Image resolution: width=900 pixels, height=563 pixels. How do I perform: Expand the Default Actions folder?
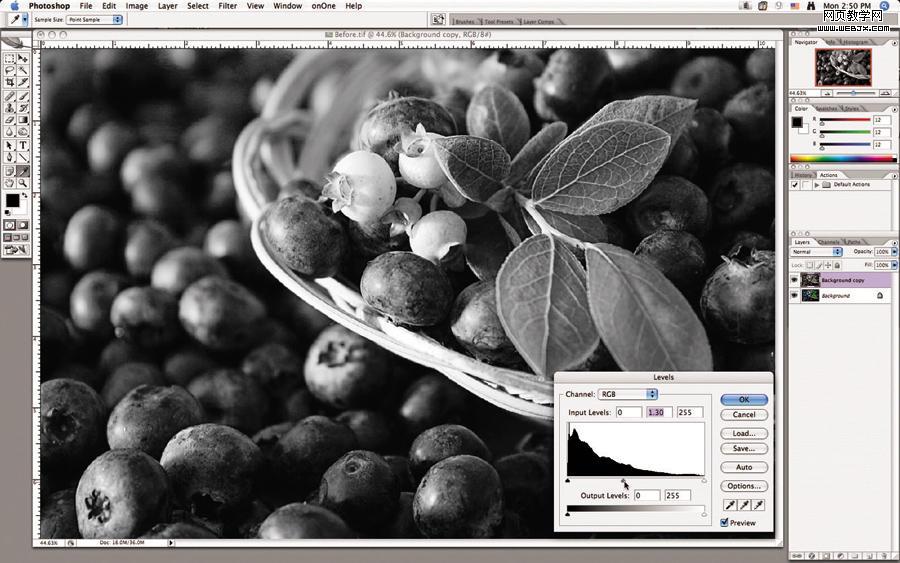(x=817, y=185)
